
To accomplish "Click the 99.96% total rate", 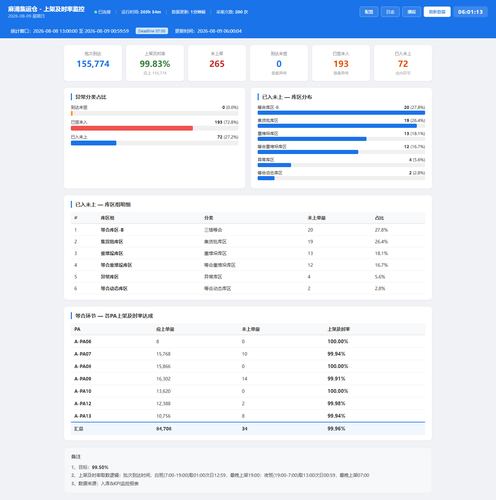I will click(336, 429).
